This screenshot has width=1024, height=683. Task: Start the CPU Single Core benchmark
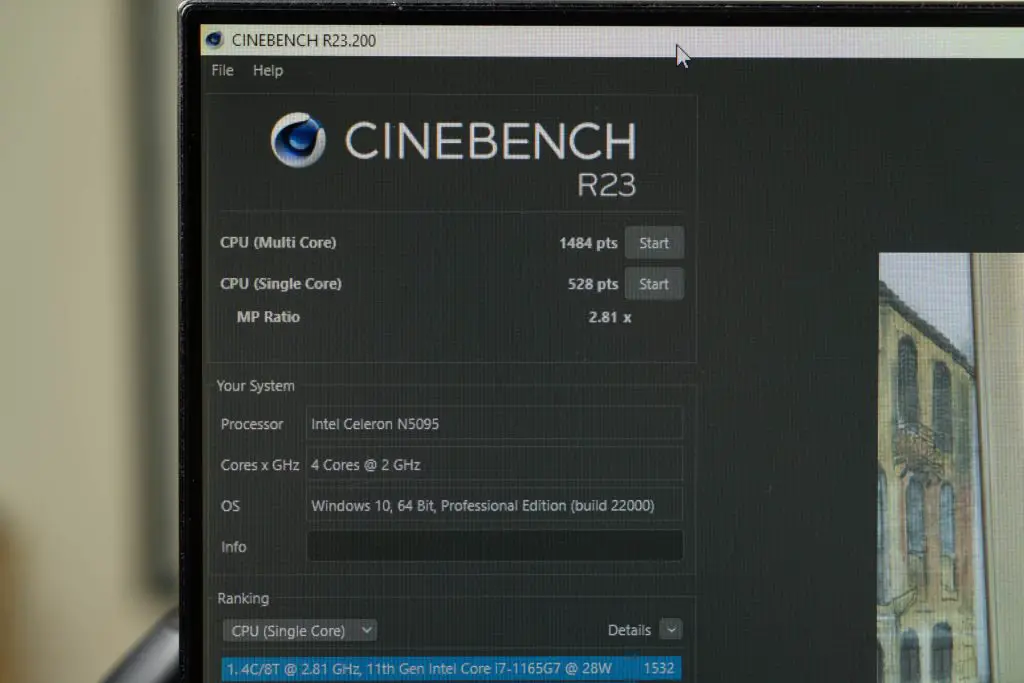[x=654, y=284]
